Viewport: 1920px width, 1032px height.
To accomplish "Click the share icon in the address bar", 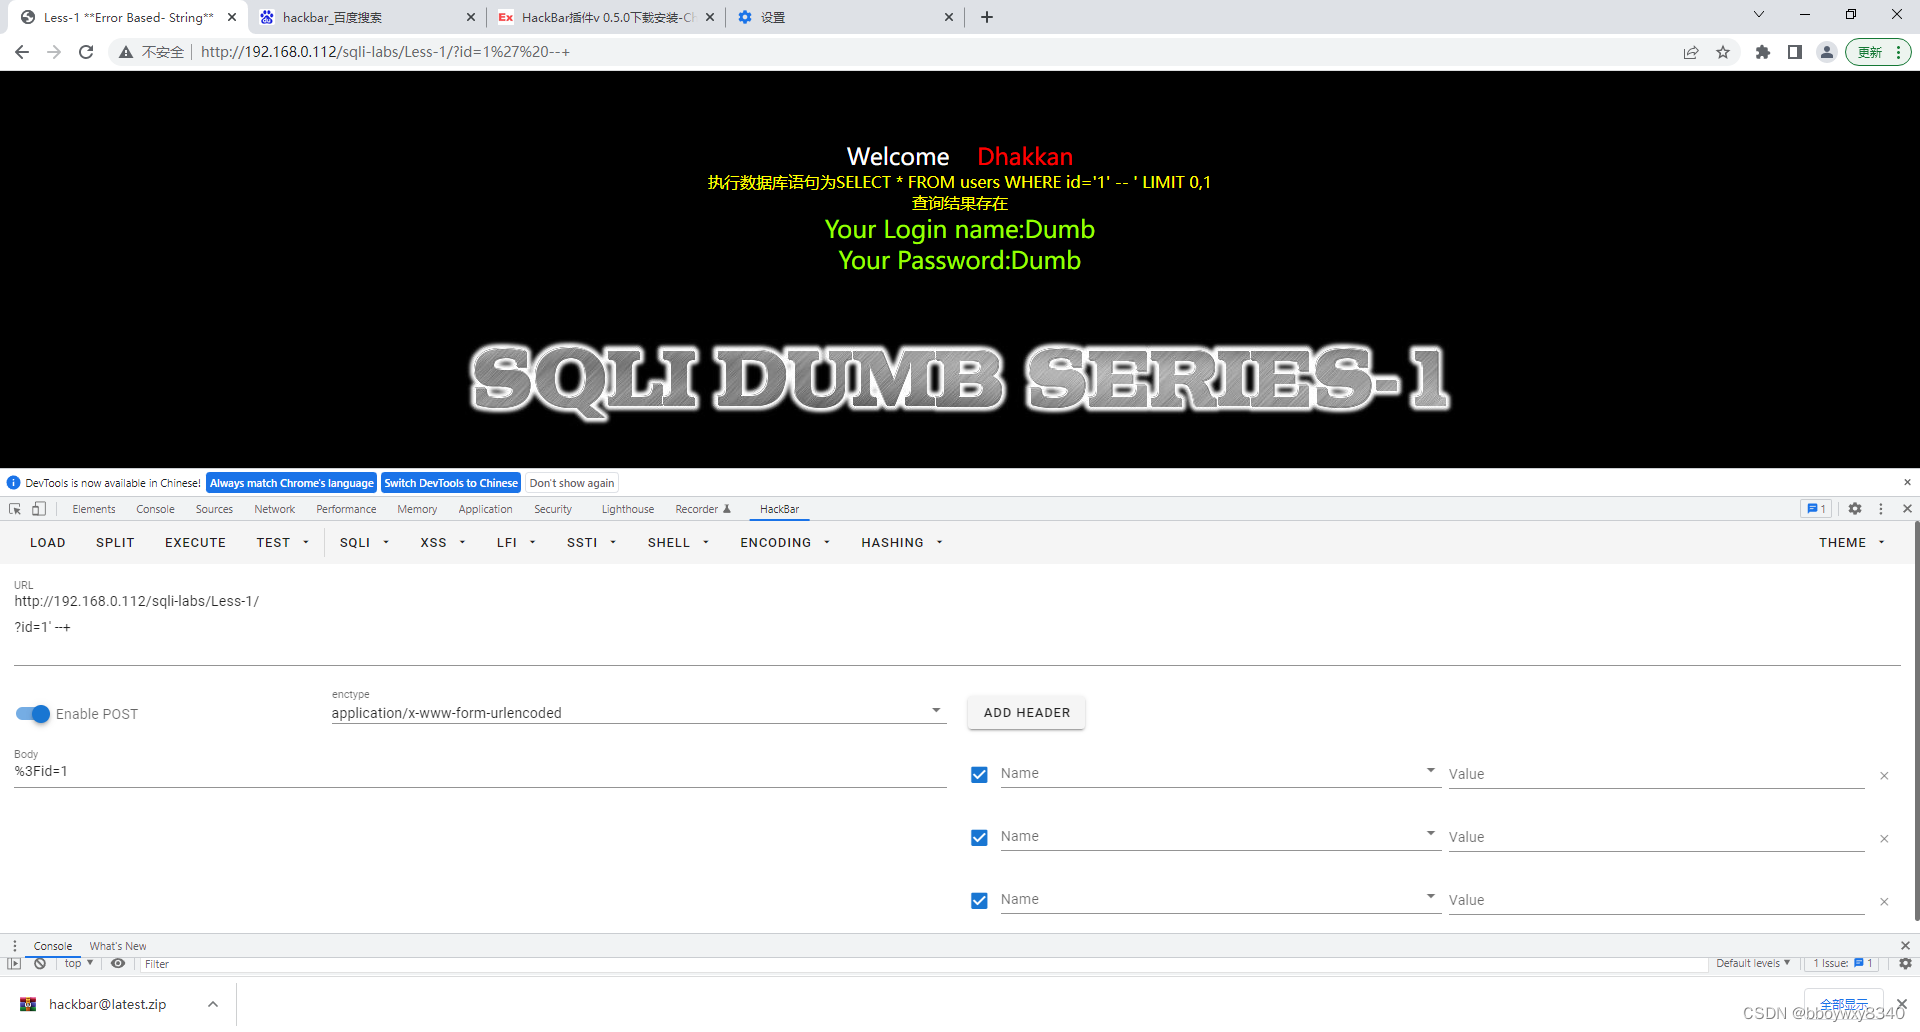I will [x=1691, y=52].
